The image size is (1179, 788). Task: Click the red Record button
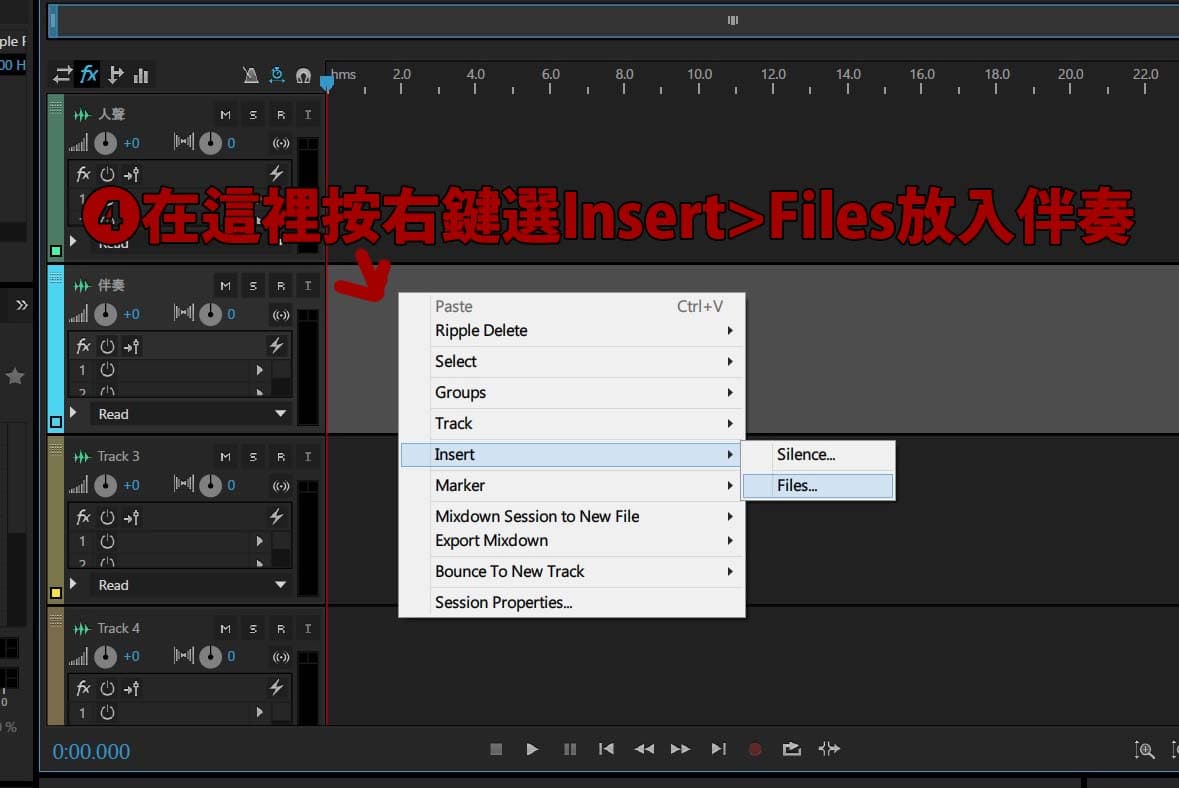pos(755,749)
